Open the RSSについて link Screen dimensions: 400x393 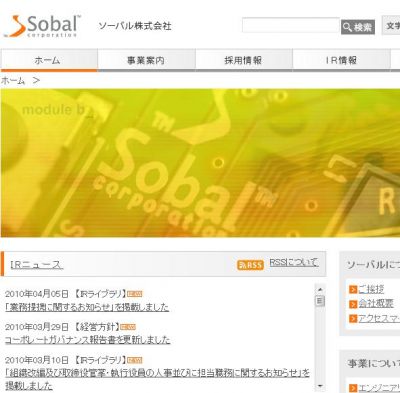coord(294,262)
